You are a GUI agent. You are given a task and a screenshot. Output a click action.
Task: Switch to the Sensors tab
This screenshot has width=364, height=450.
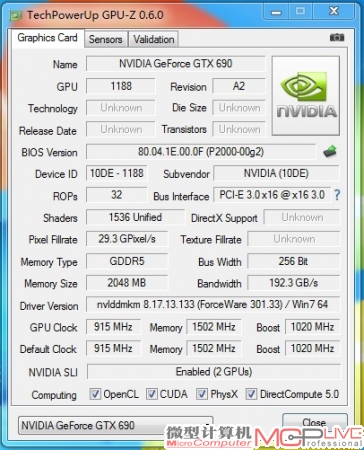coord(106,39)
